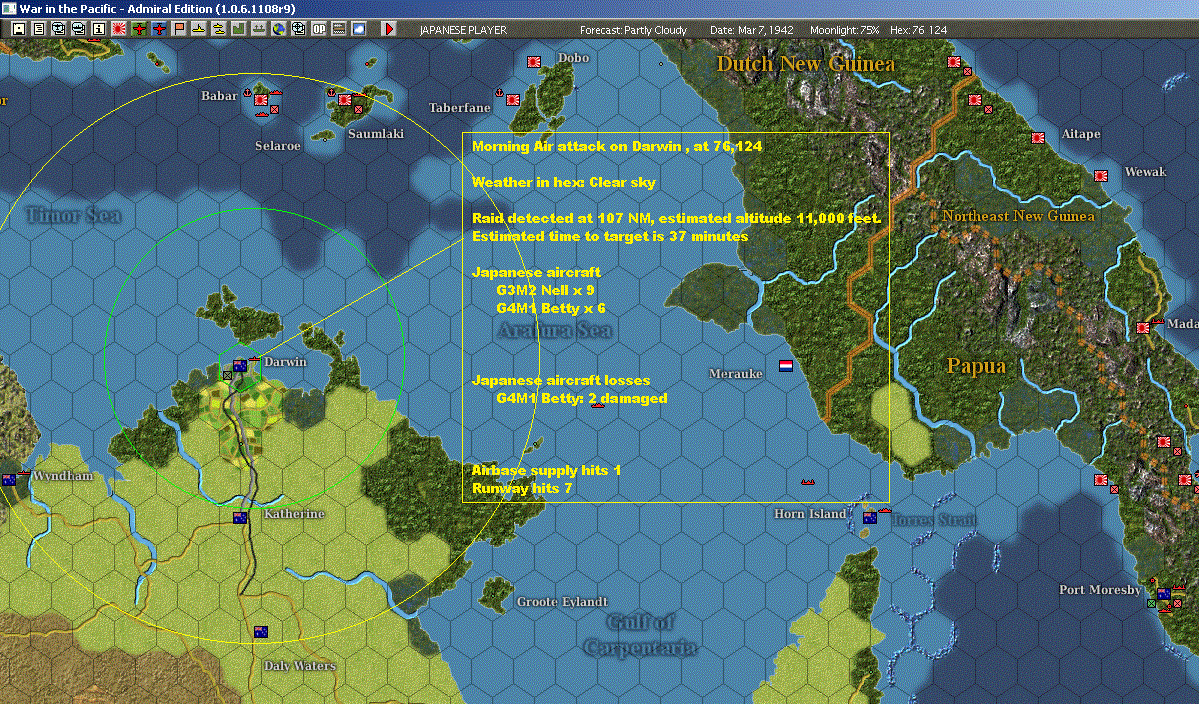1199x704 pixels.
Task: Open the first stacked aircraft windows icon
Action: pyautogui.click(x=59, y=29)
